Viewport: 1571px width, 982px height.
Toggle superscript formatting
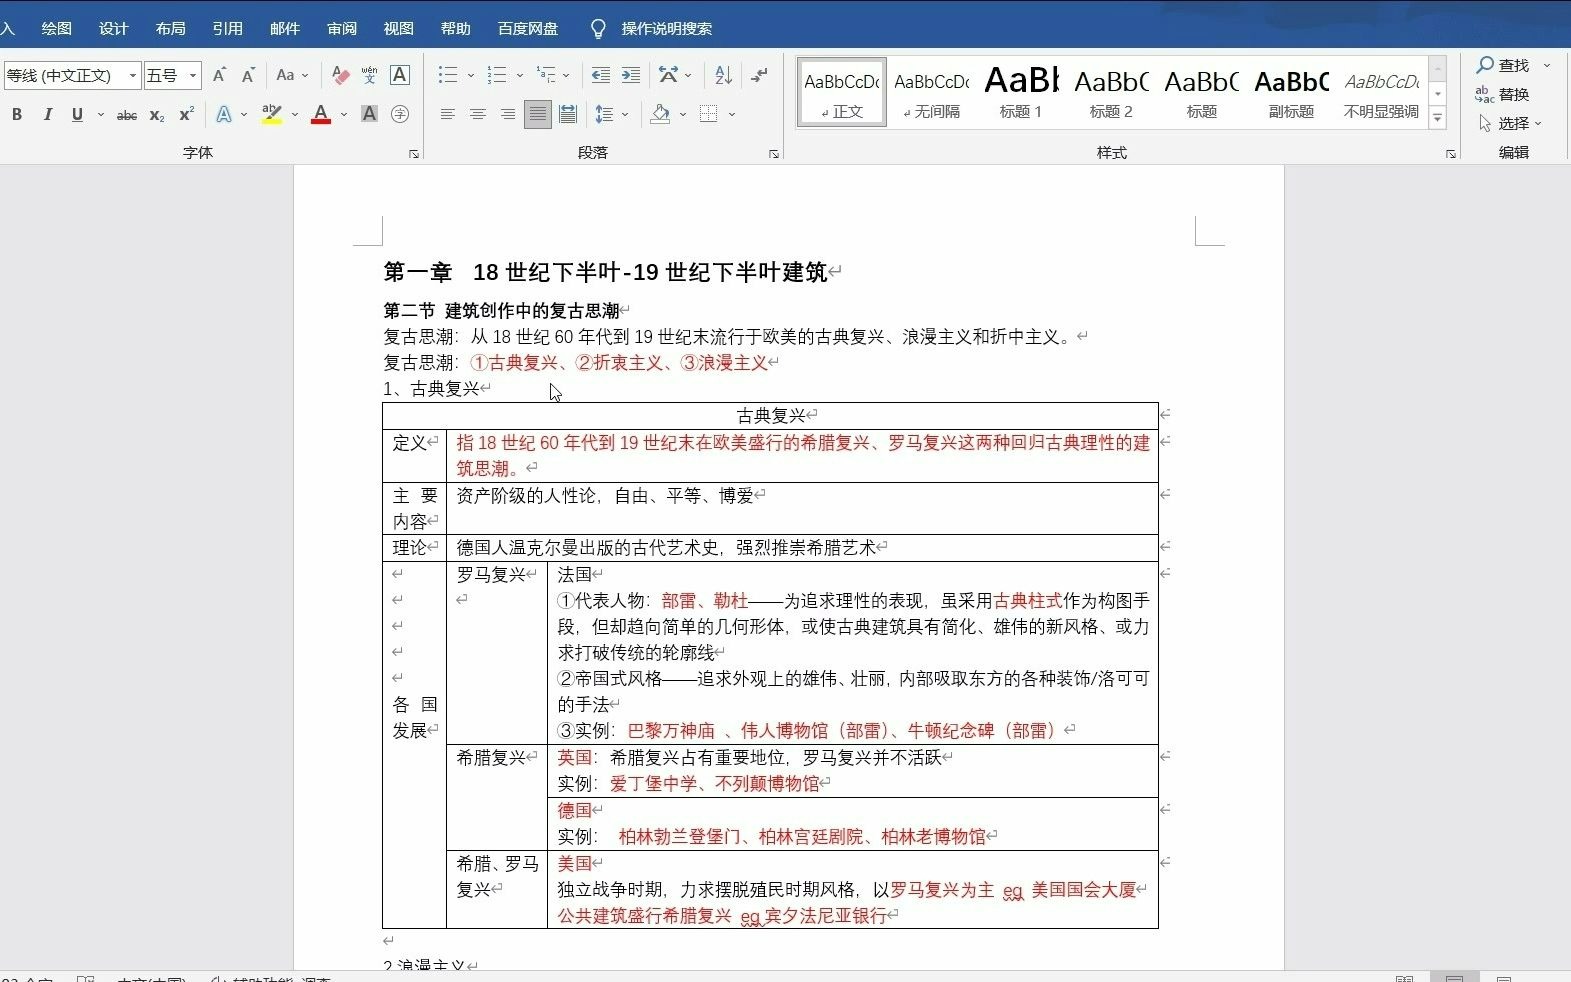point(186,115)
